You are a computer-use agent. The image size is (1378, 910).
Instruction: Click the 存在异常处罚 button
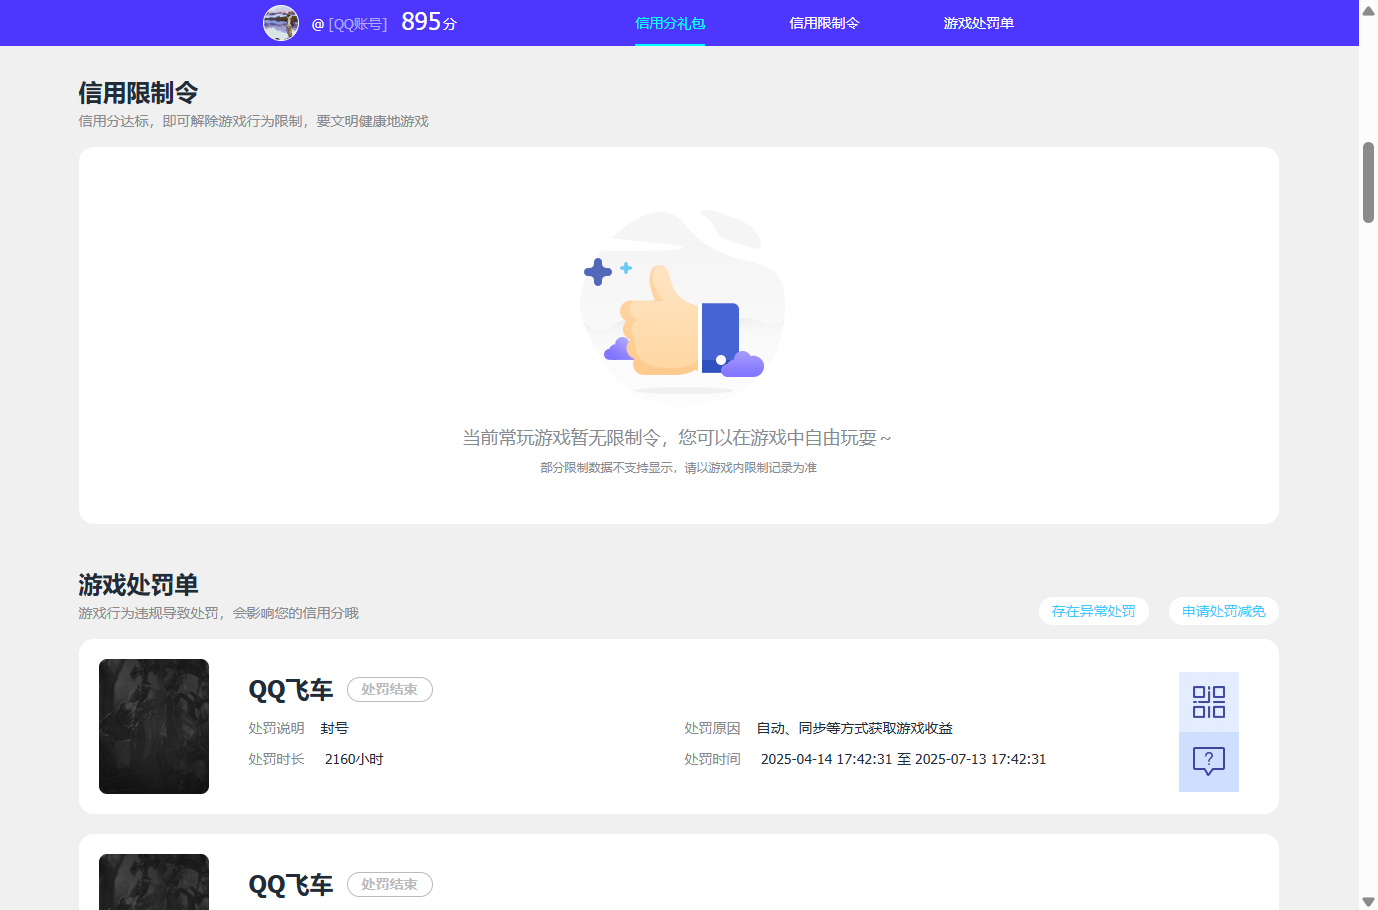[1093, 610]
